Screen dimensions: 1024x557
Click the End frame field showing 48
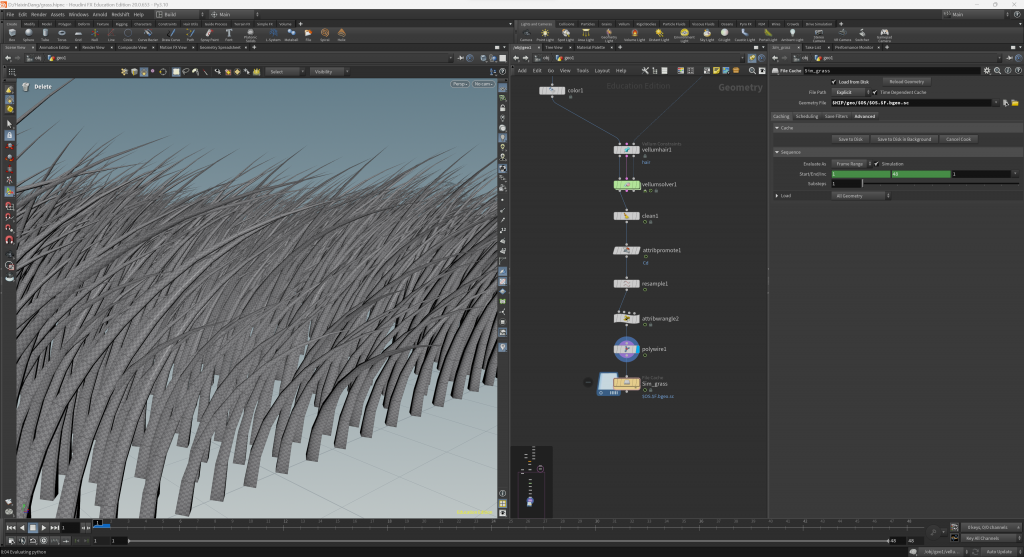[921, 174]
